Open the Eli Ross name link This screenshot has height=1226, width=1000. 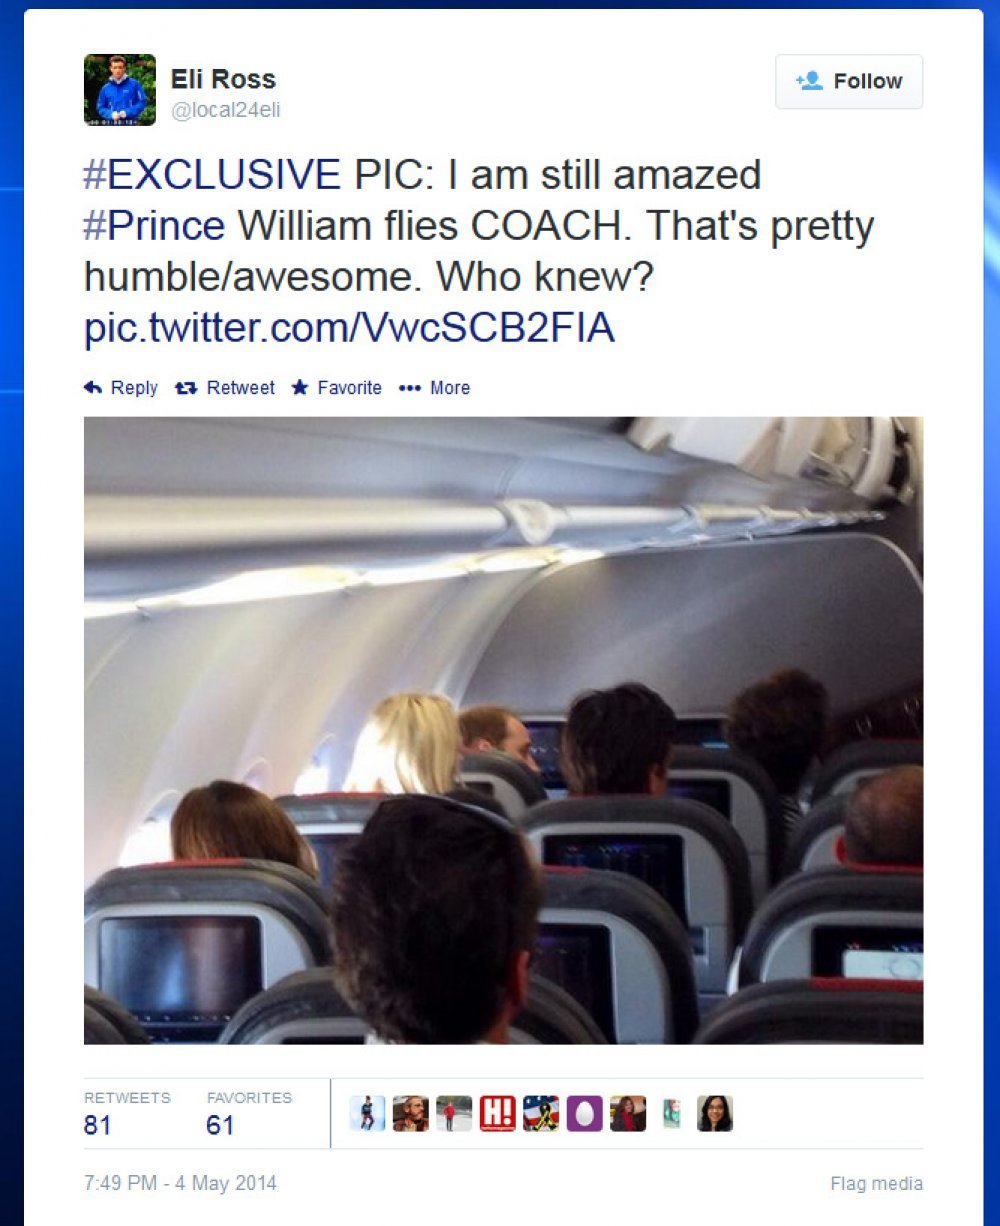tap(223, 79)
